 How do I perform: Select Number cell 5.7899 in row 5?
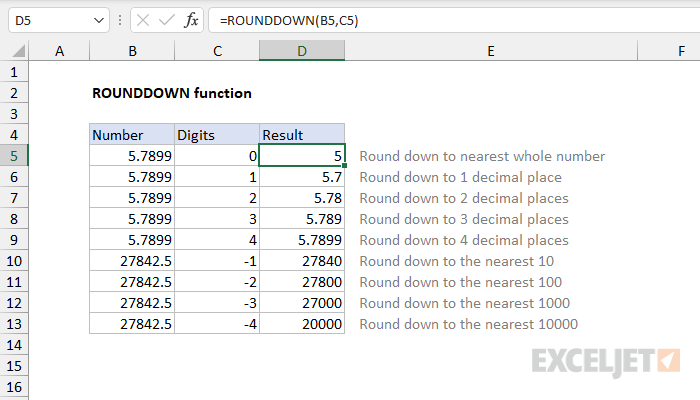[x=132, y=156]
